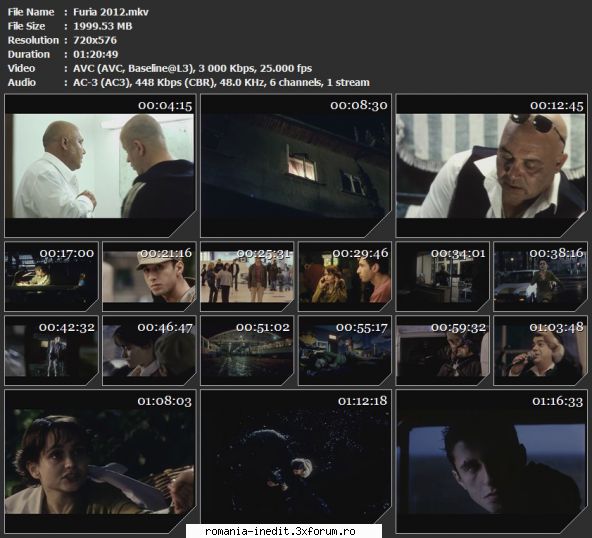Choose the 00:55:17 thumbnail
The image size is (592, 538).
pos(345,350)
